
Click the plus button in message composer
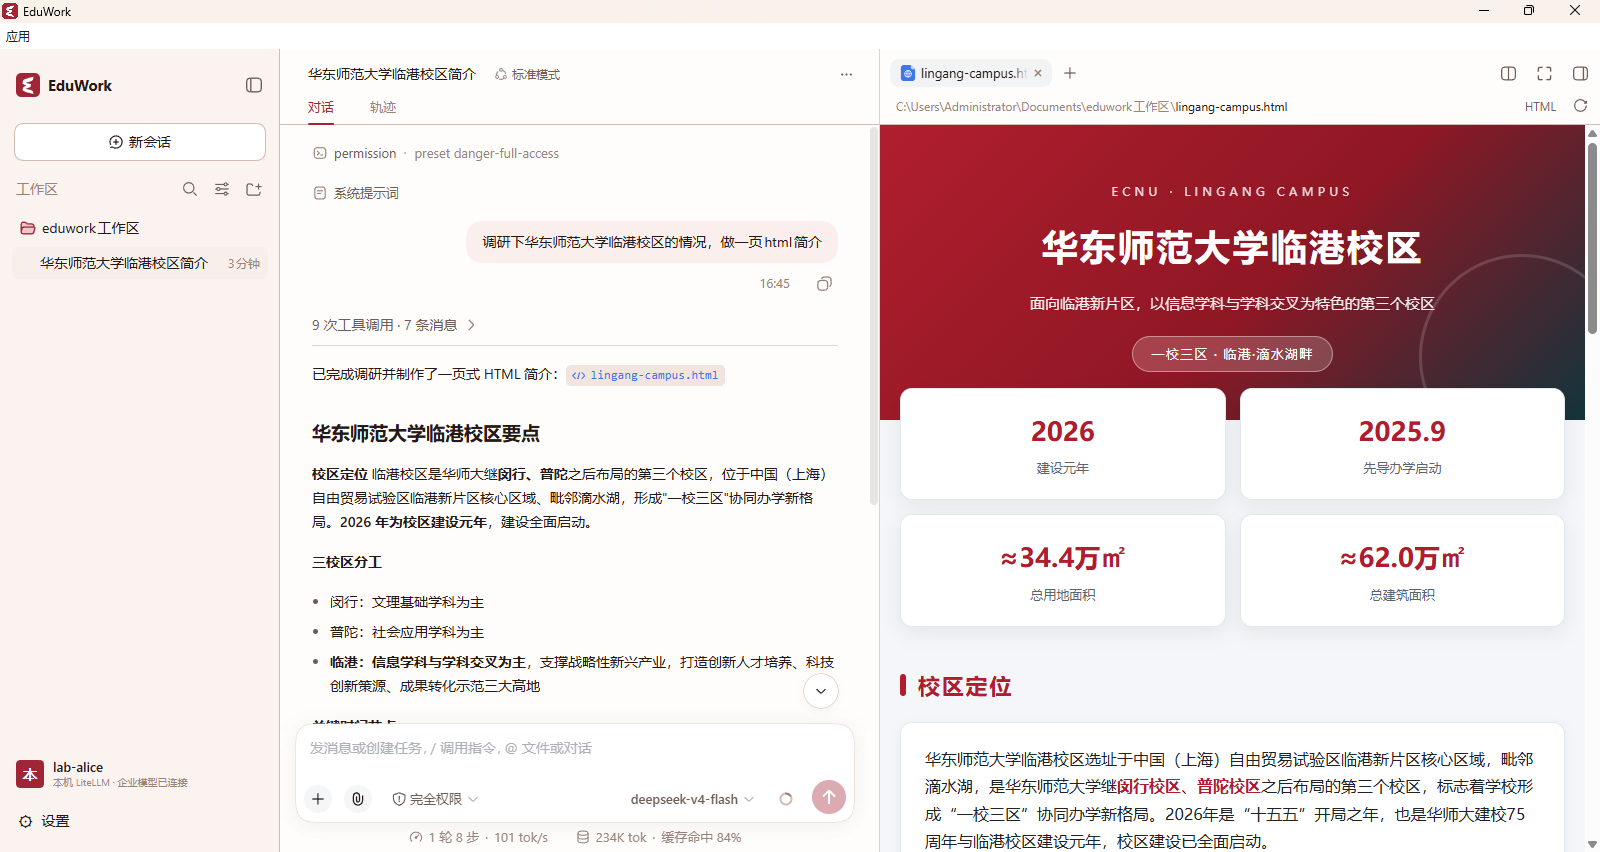[x=318, y=798]
